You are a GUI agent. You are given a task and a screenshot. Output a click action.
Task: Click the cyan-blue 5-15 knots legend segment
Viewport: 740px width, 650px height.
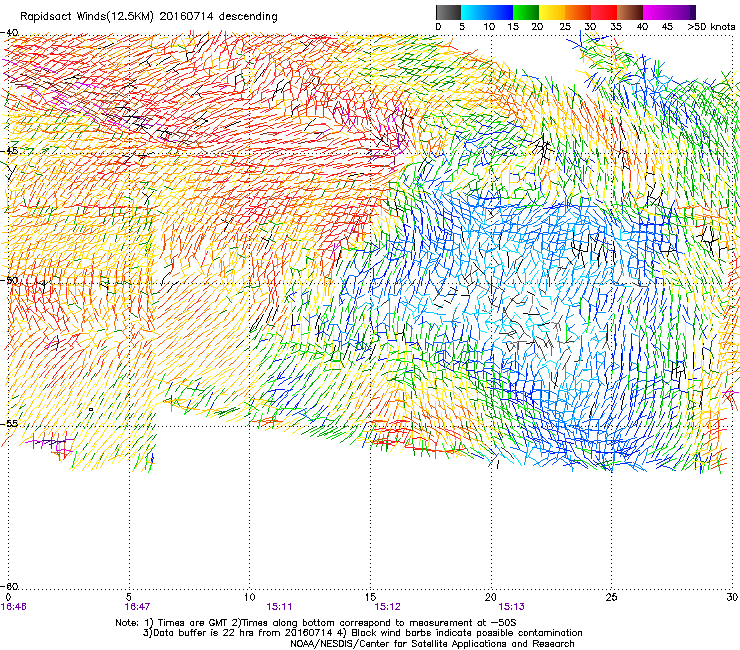(487, 12)
